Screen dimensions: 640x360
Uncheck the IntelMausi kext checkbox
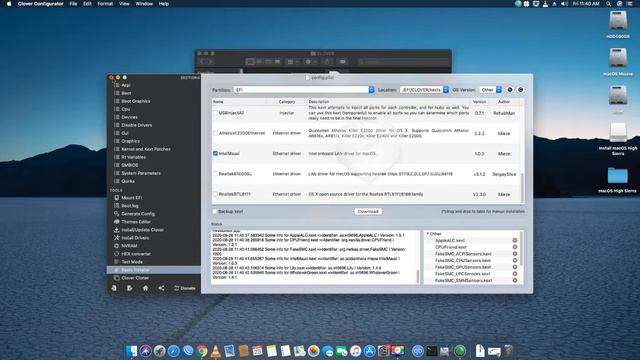tap(215, 153)
